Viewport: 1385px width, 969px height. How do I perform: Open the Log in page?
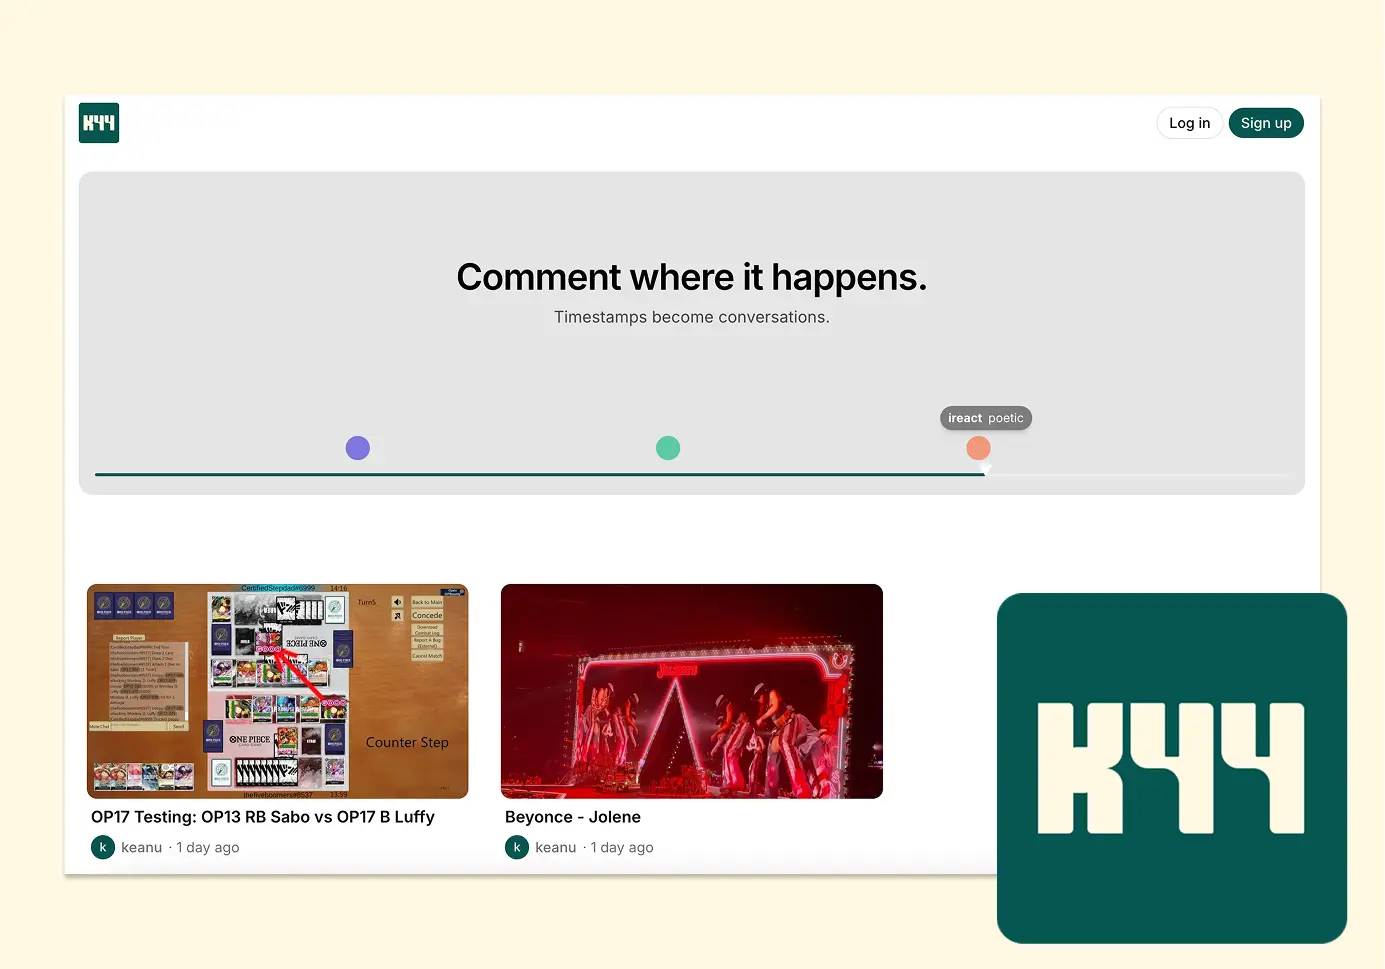pos(1189,123)
